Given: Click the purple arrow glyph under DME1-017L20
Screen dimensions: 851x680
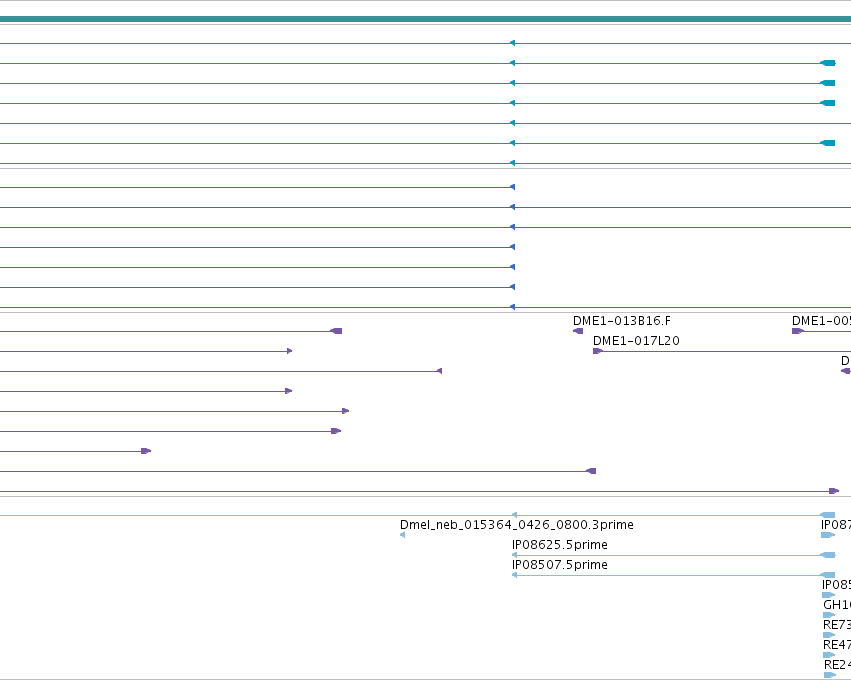Looking at the screenshot, I should coord(598,351).
